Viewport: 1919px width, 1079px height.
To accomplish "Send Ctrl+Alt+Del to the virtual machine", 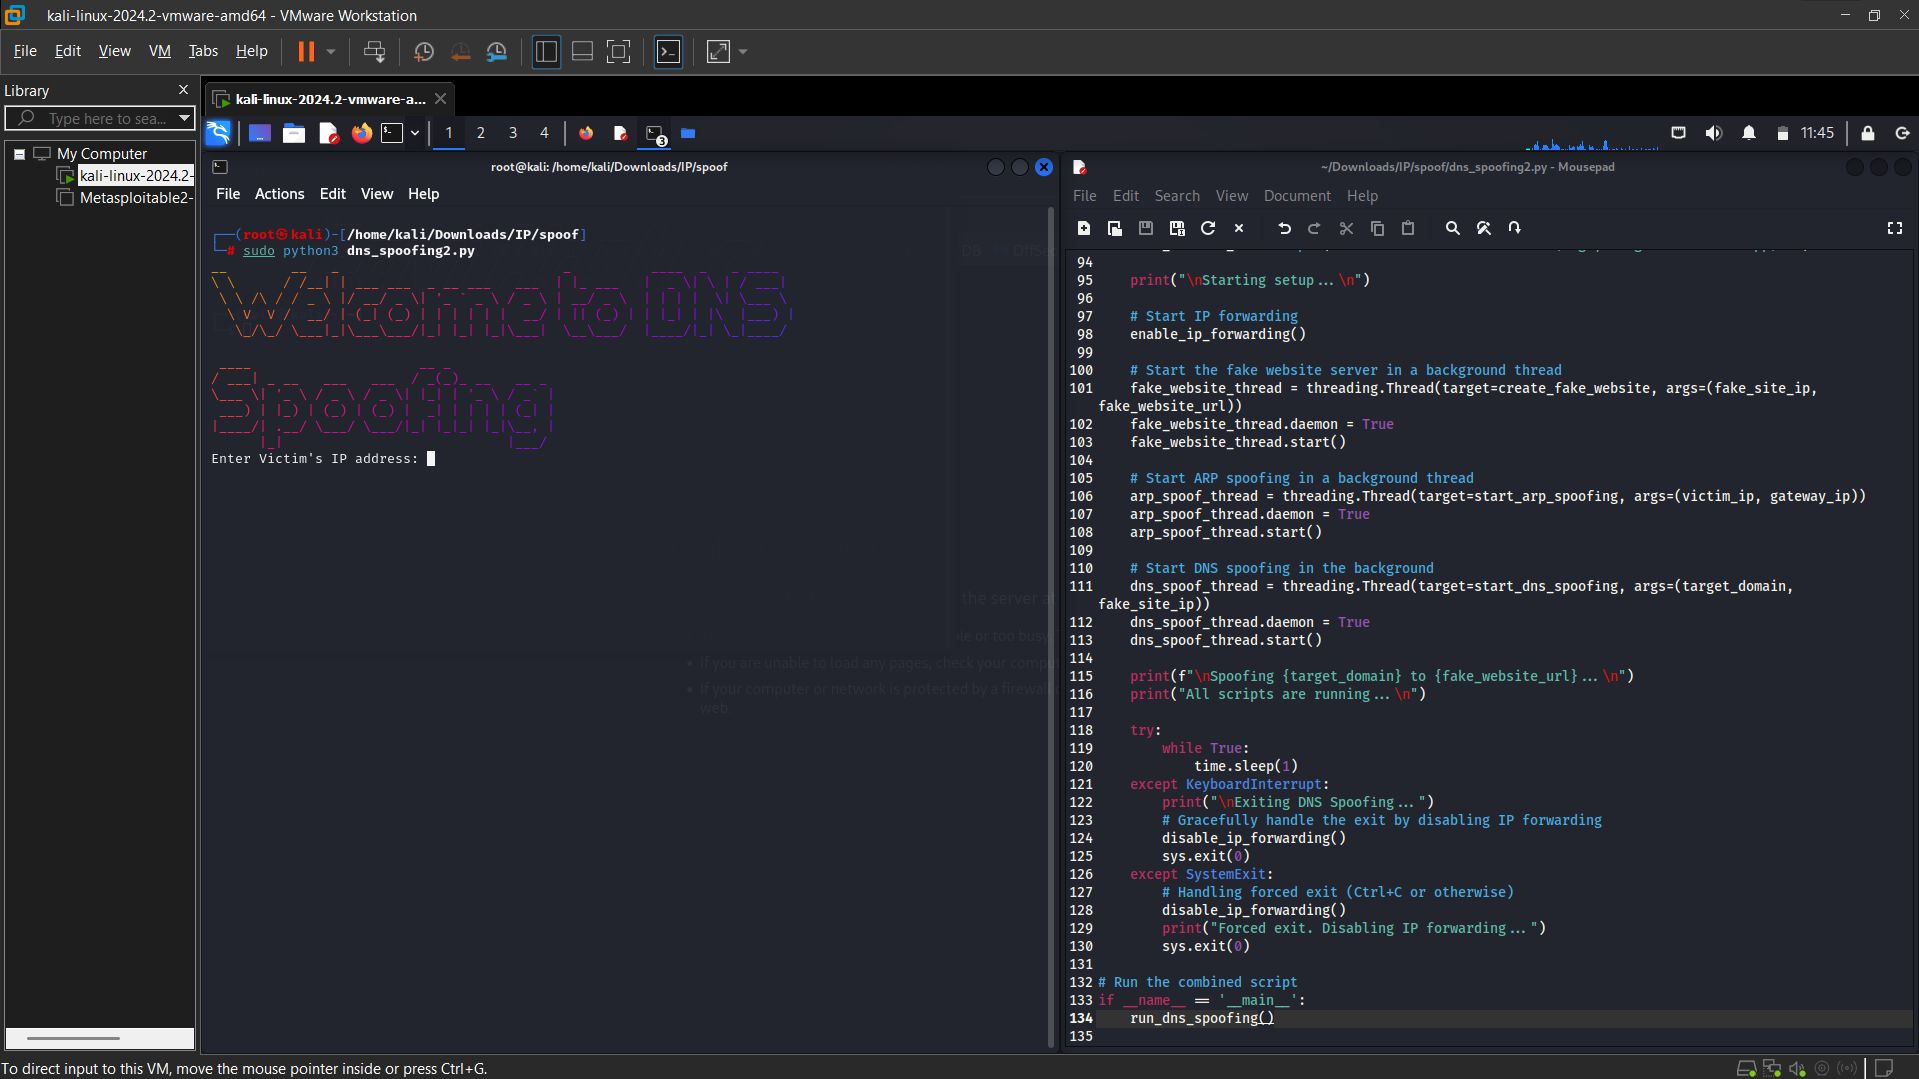I will coord(375,52).
